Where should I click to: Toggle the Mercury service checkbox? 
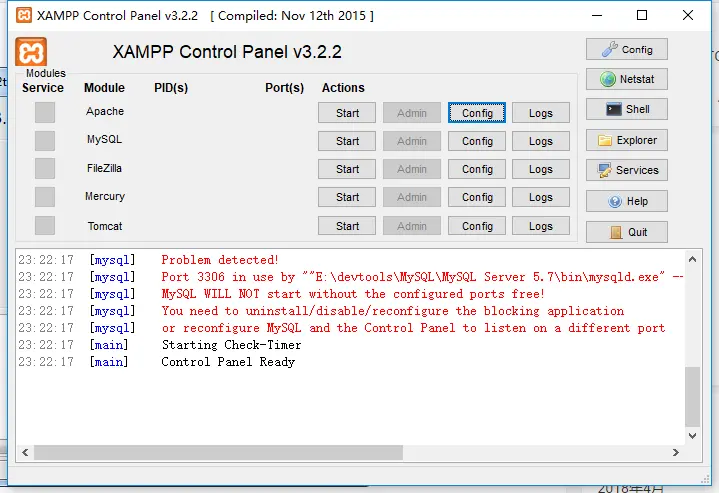point(45,197)
